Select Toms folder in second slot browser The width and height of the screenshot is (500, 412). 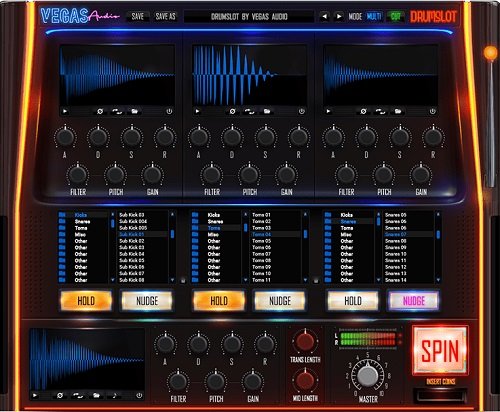[x=216, y=228]
